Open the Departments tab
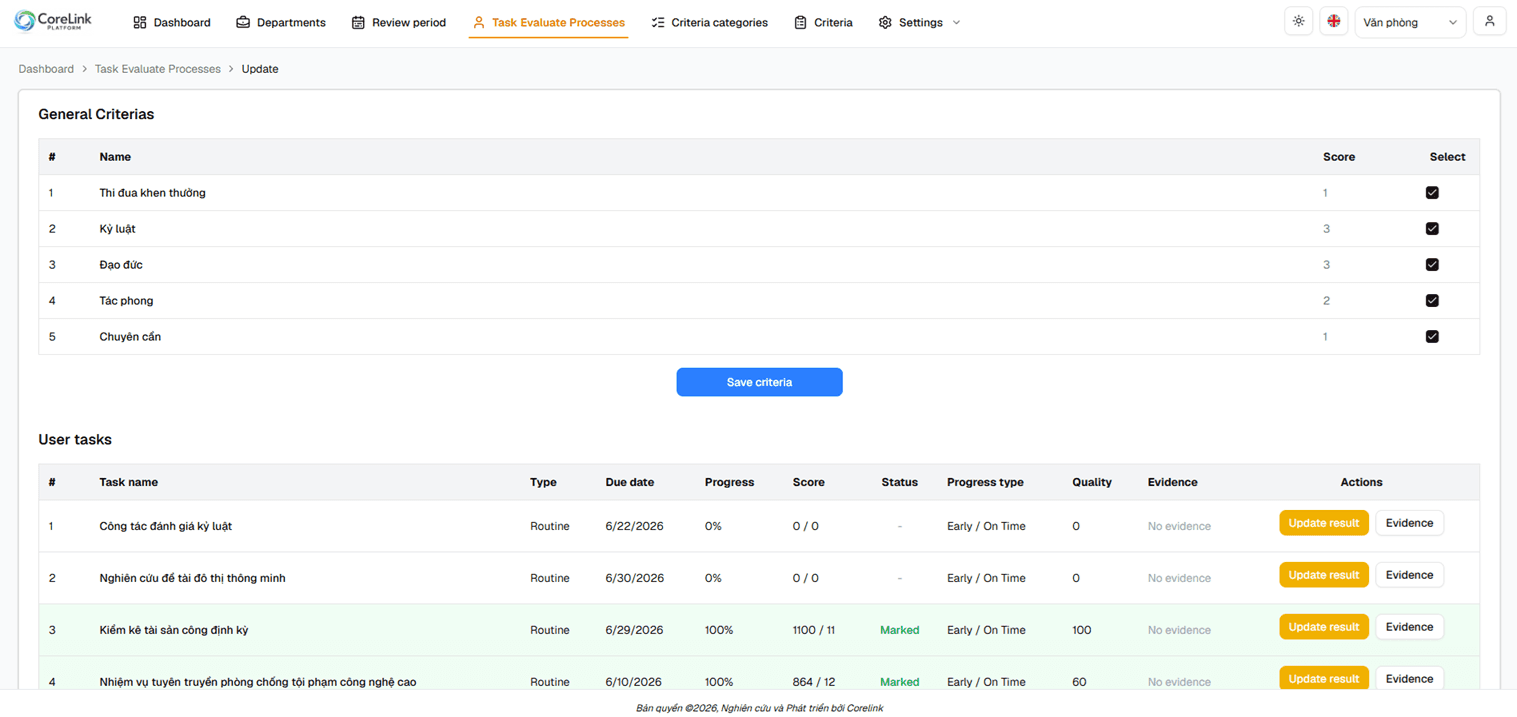 281,22
